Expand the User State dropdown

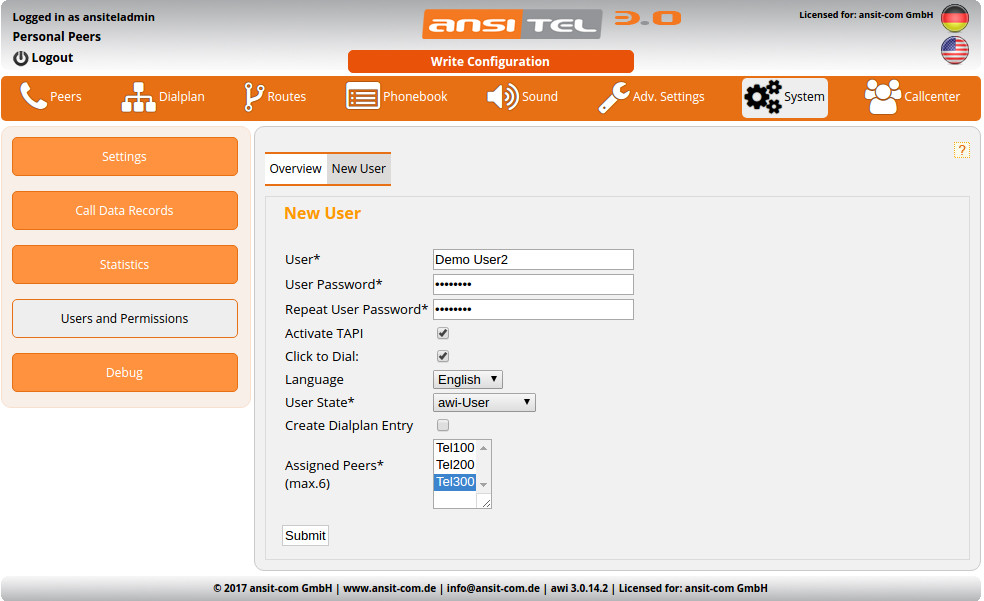[x=485, y=403]
